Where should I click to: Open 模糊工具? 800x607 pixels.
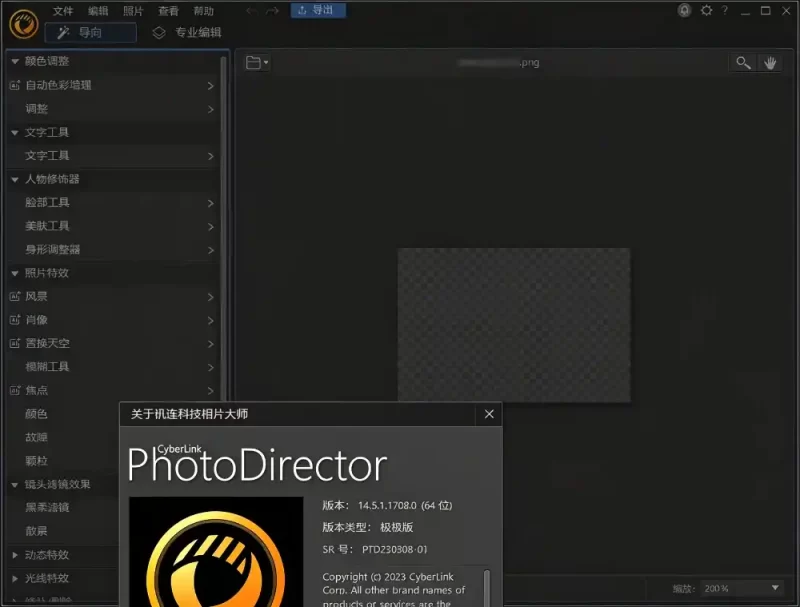tap(112, 367)
